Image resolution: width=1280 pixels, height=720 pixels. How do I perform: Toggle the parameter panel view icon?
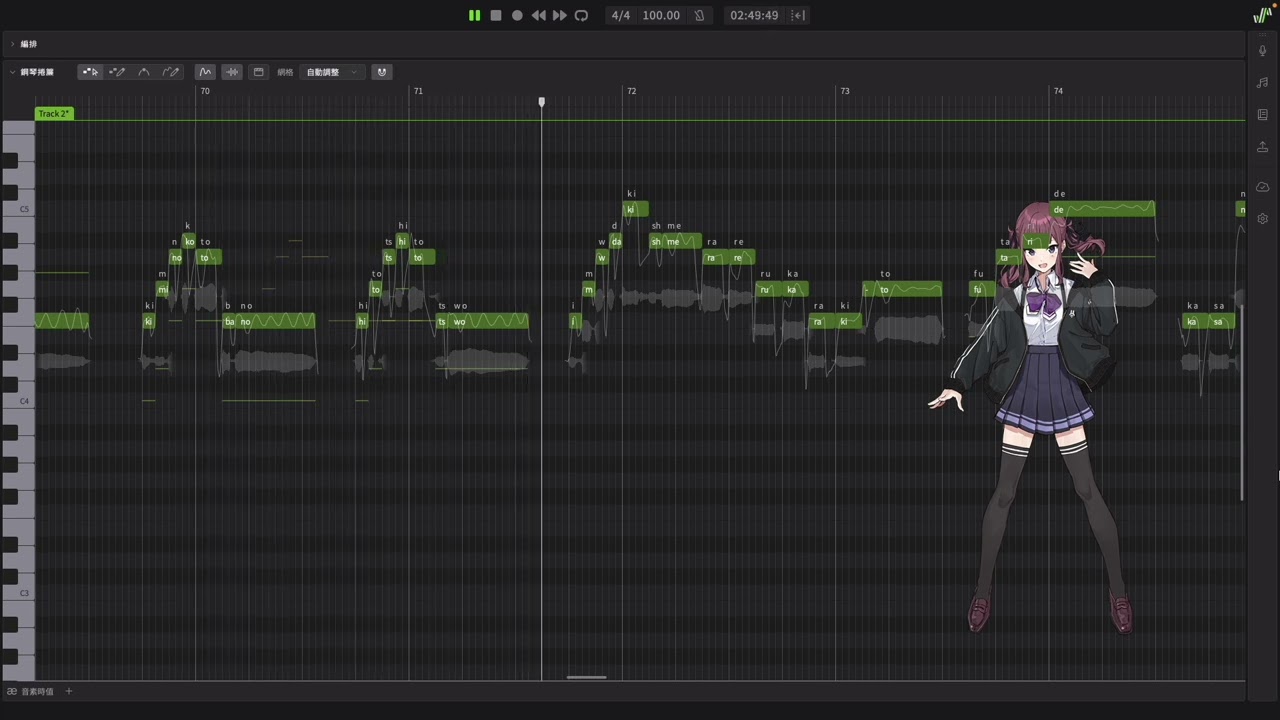pos(258,72)
